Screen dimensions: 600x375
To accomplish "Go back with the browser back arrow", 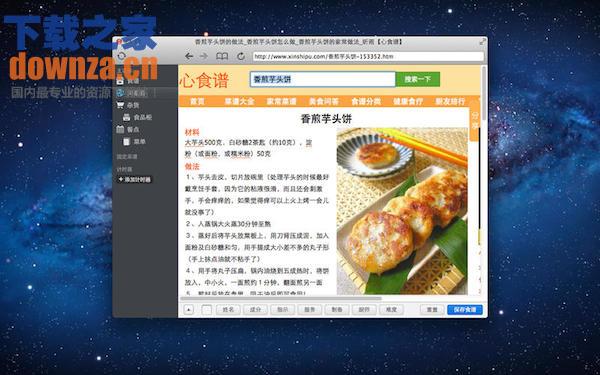I will [x=189, y=56].
